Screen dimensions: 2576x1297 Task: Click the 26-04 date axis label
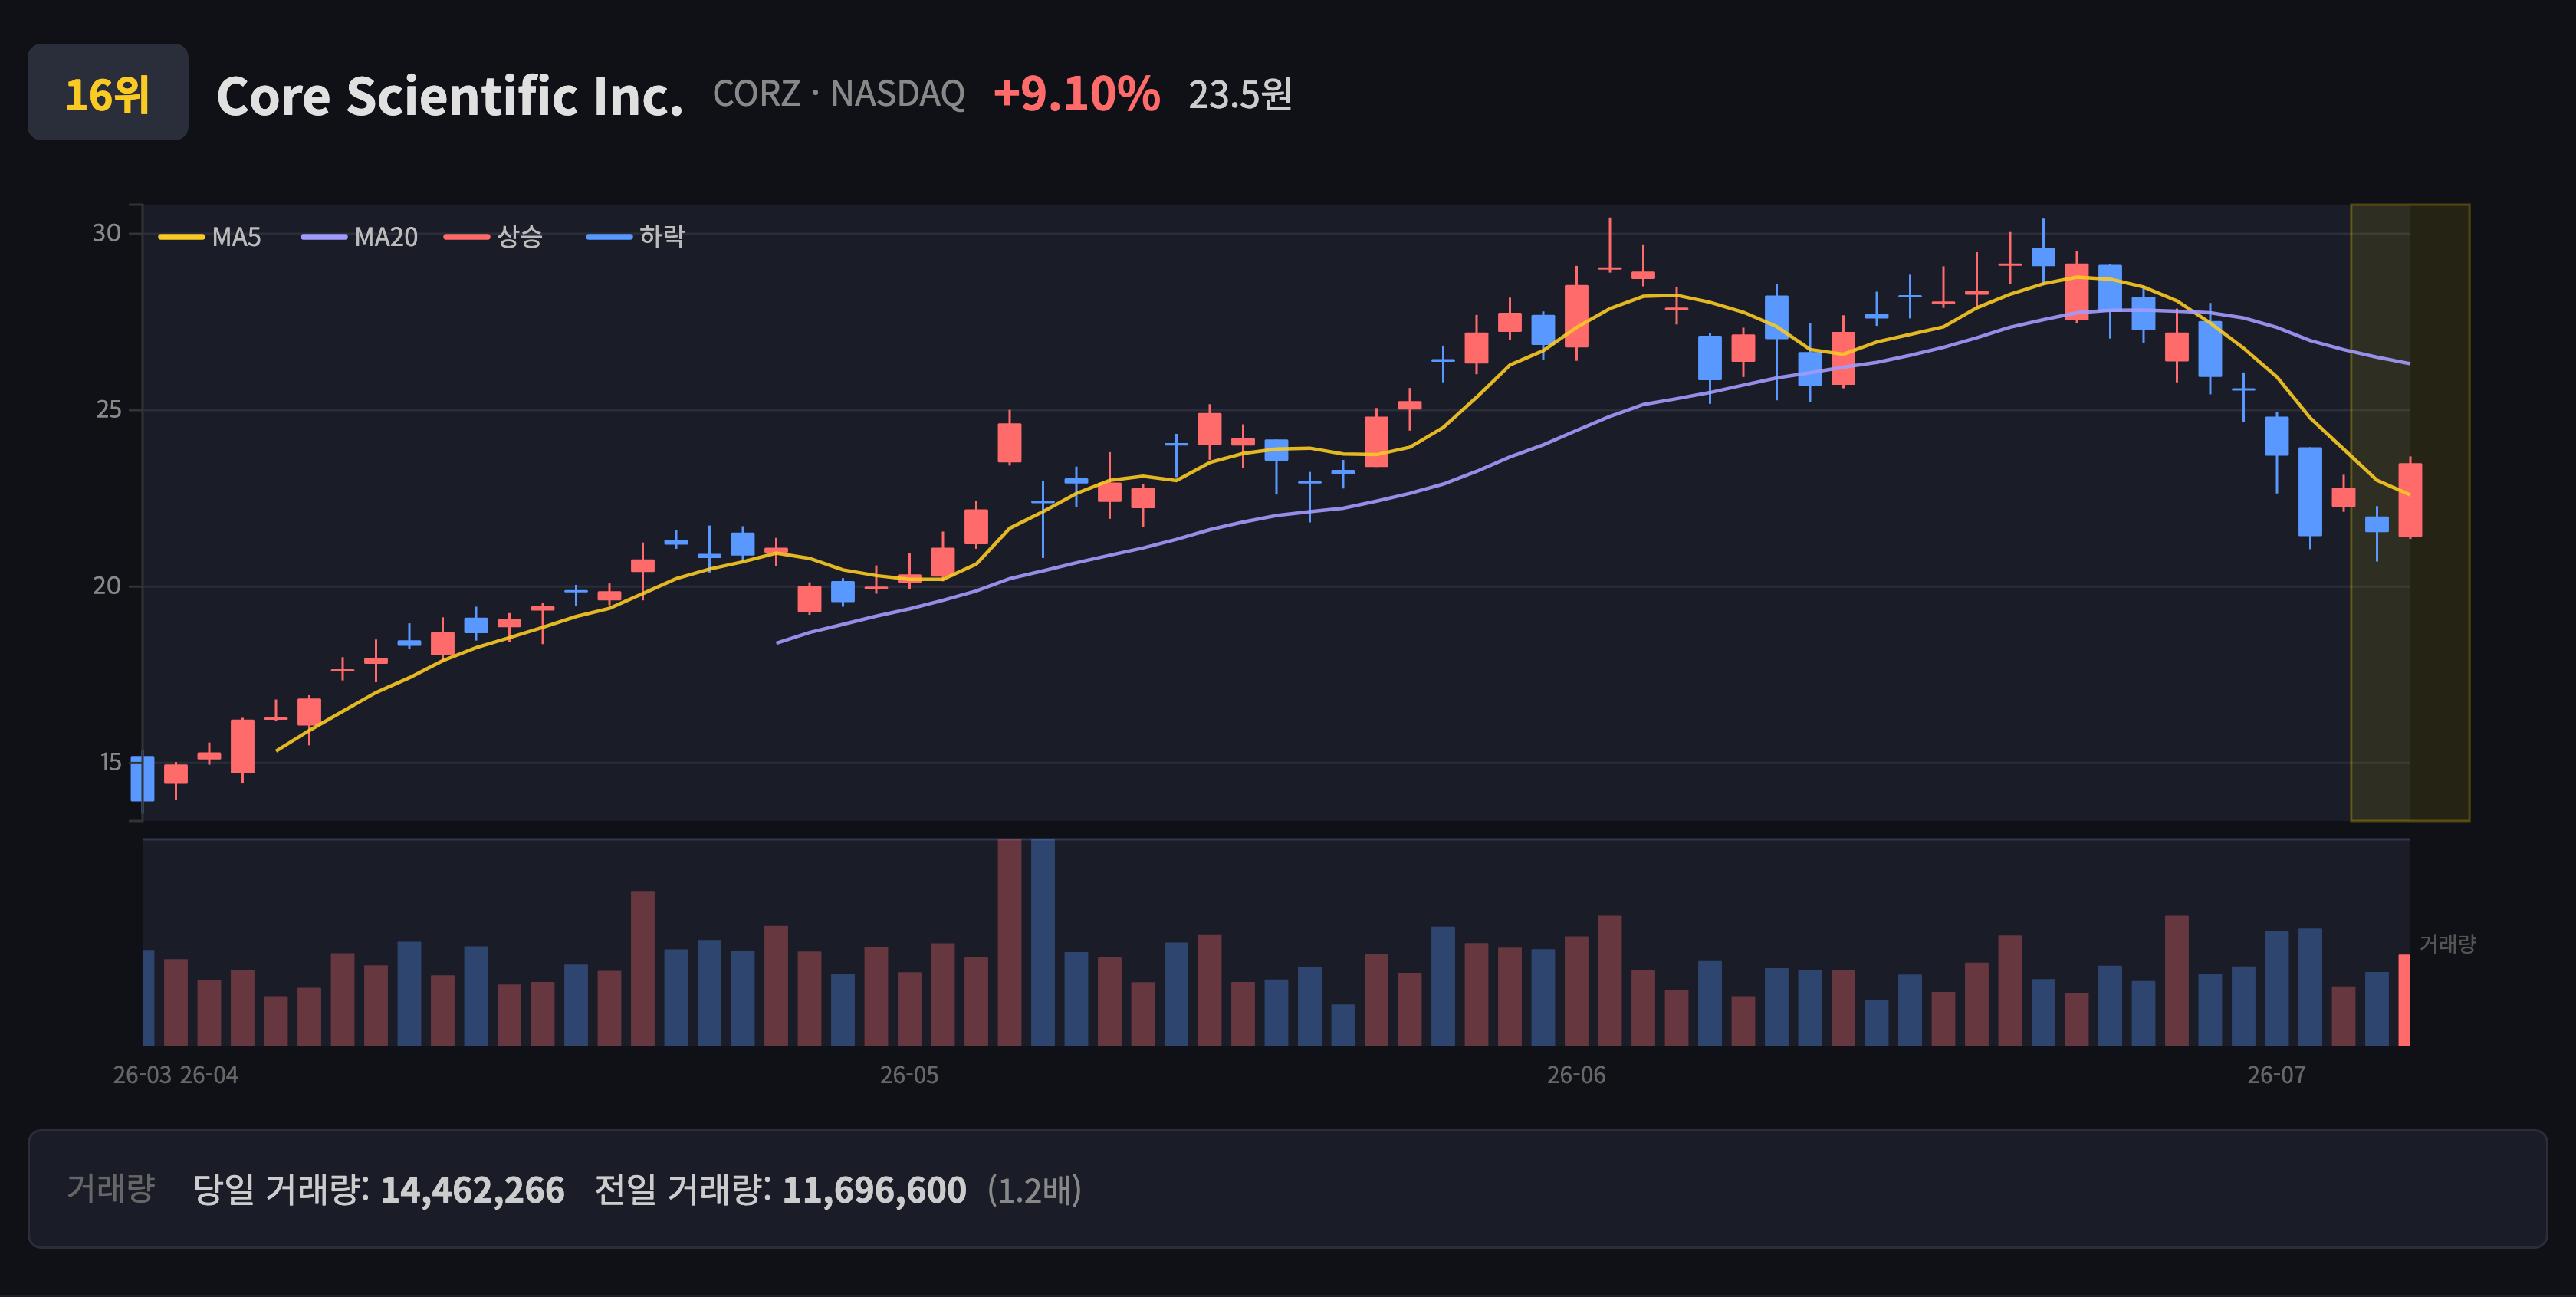[x=209, y=1075]
